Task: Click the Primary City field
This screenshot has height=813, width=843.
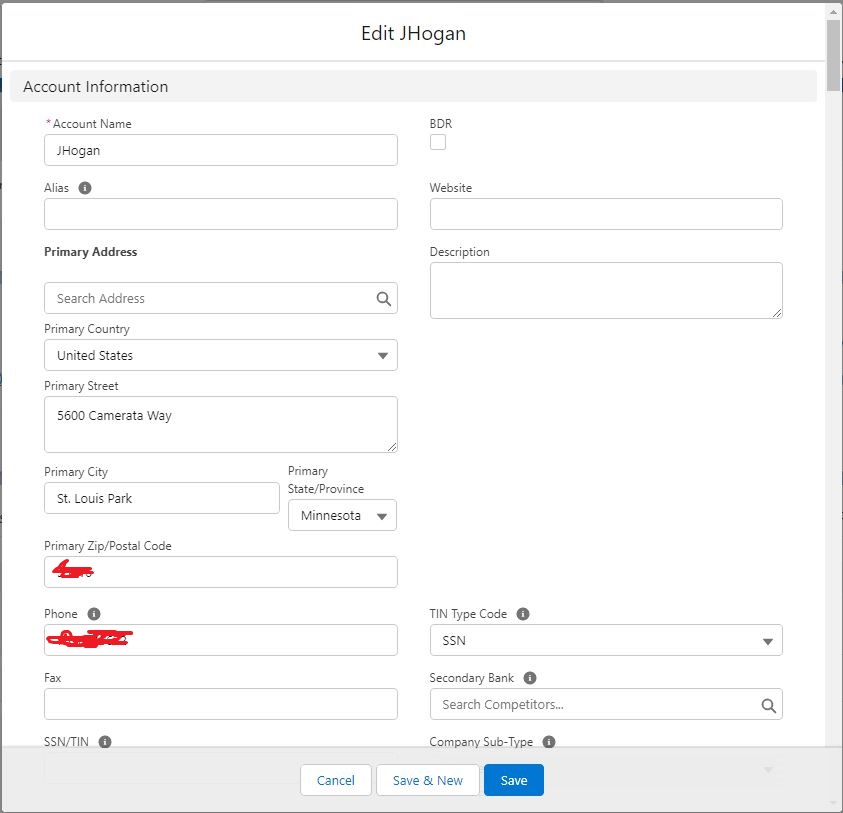Action: [x=161, y=498]
